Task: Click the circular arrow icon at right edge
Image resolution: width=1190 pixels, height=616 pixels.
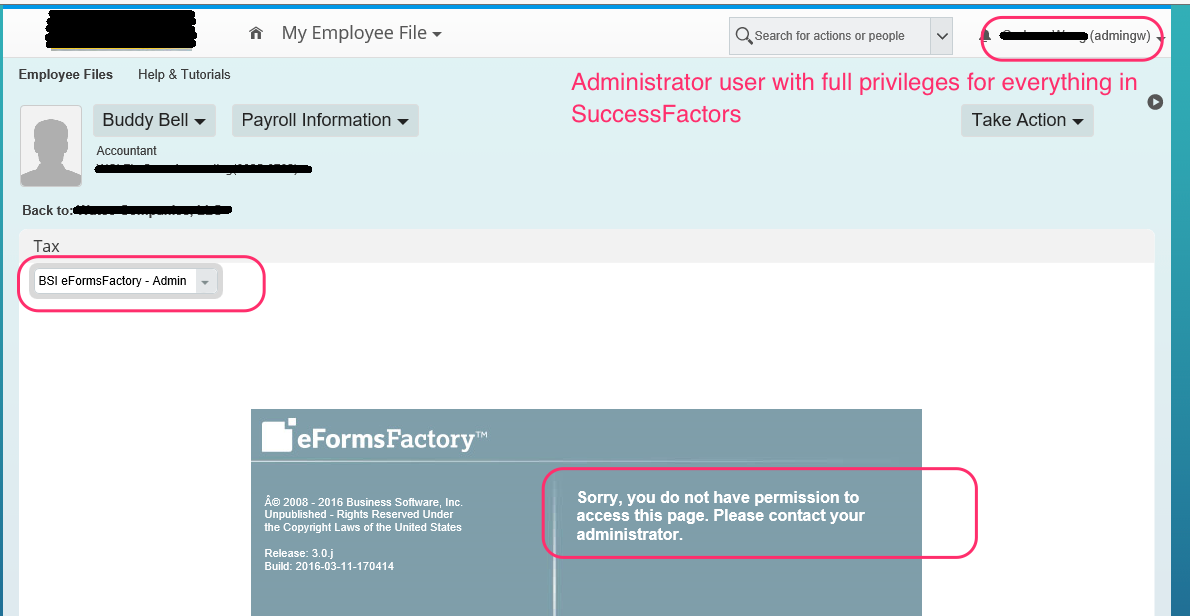Action: coord(1154,102)
